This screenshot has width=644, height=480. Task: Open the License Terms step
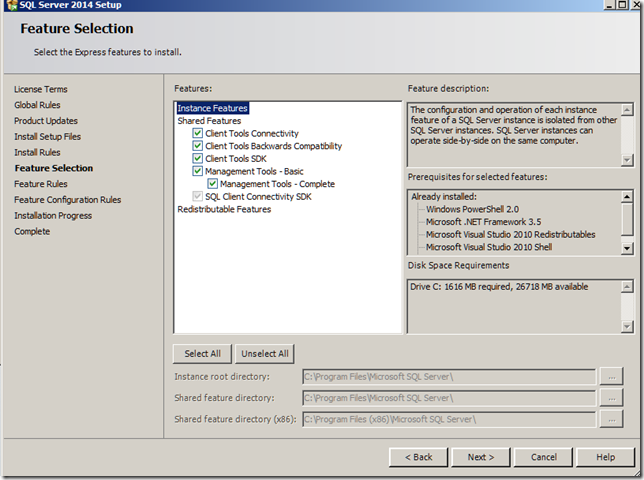(41, 89)
